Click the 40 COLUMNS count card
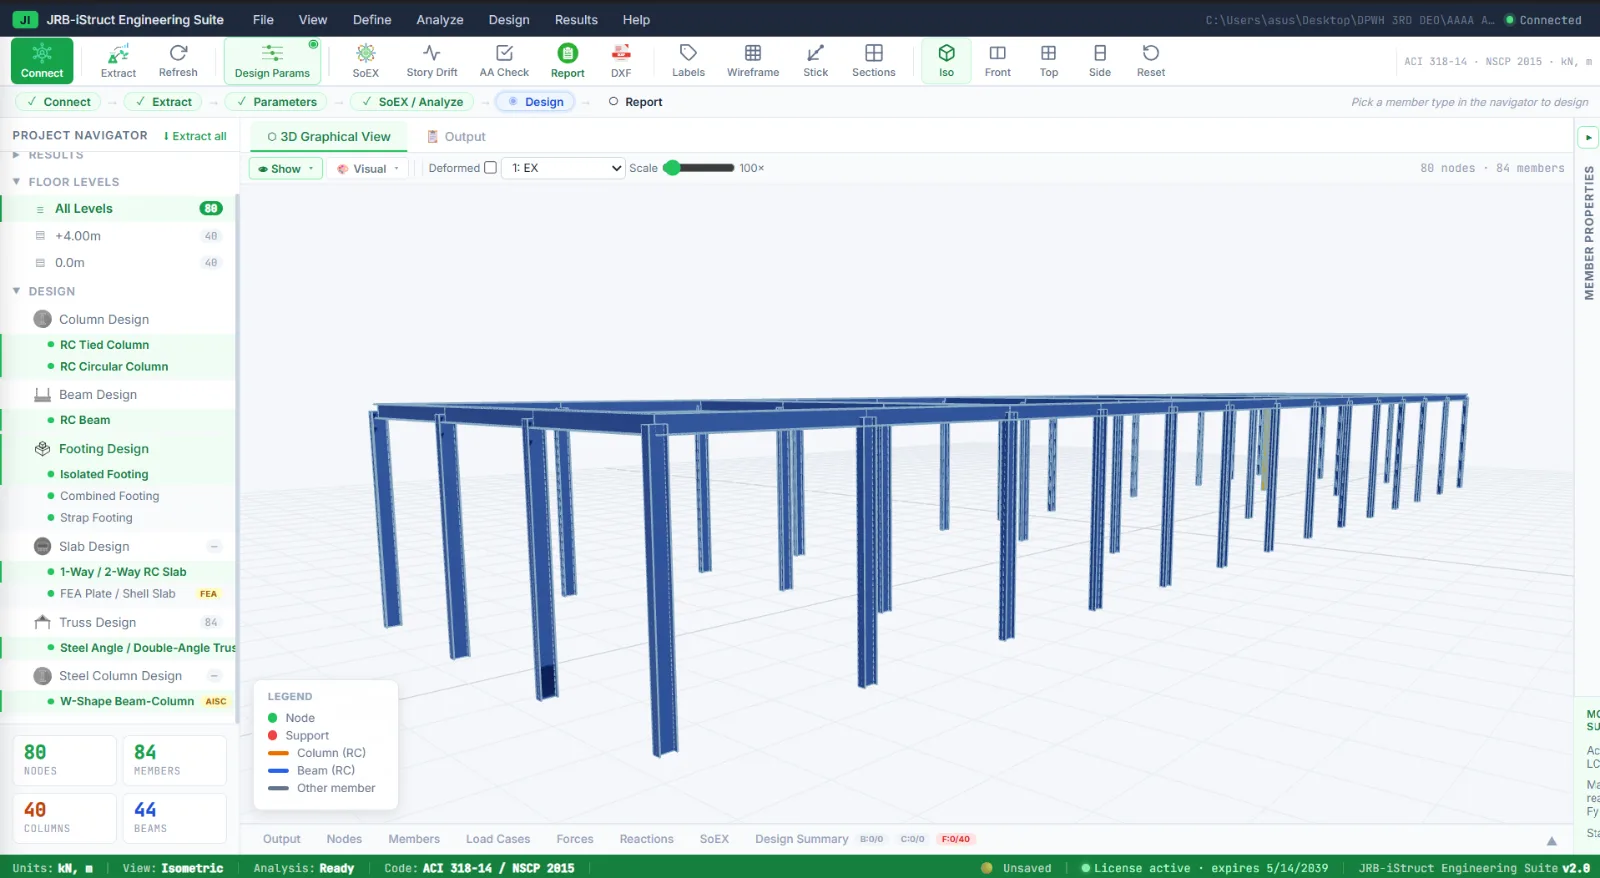Screen dimensions: 1600x878 click(x=64, y=818)
